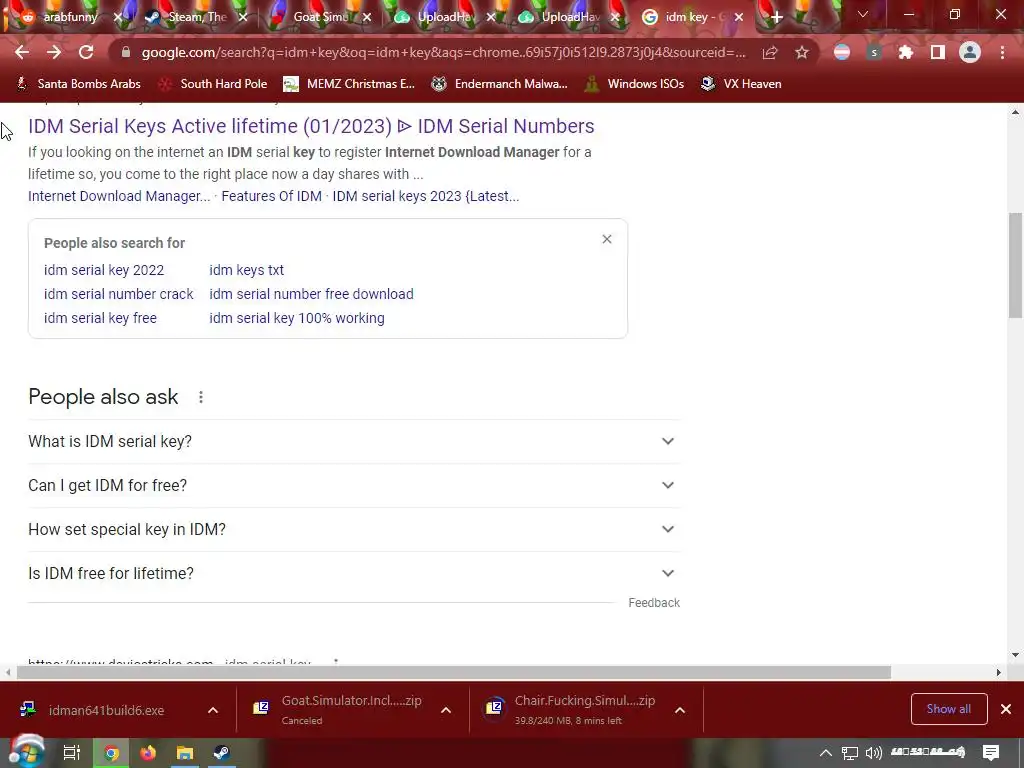
Task: Open the Endermanch Malware bookmark
Action: pos(500,84)
